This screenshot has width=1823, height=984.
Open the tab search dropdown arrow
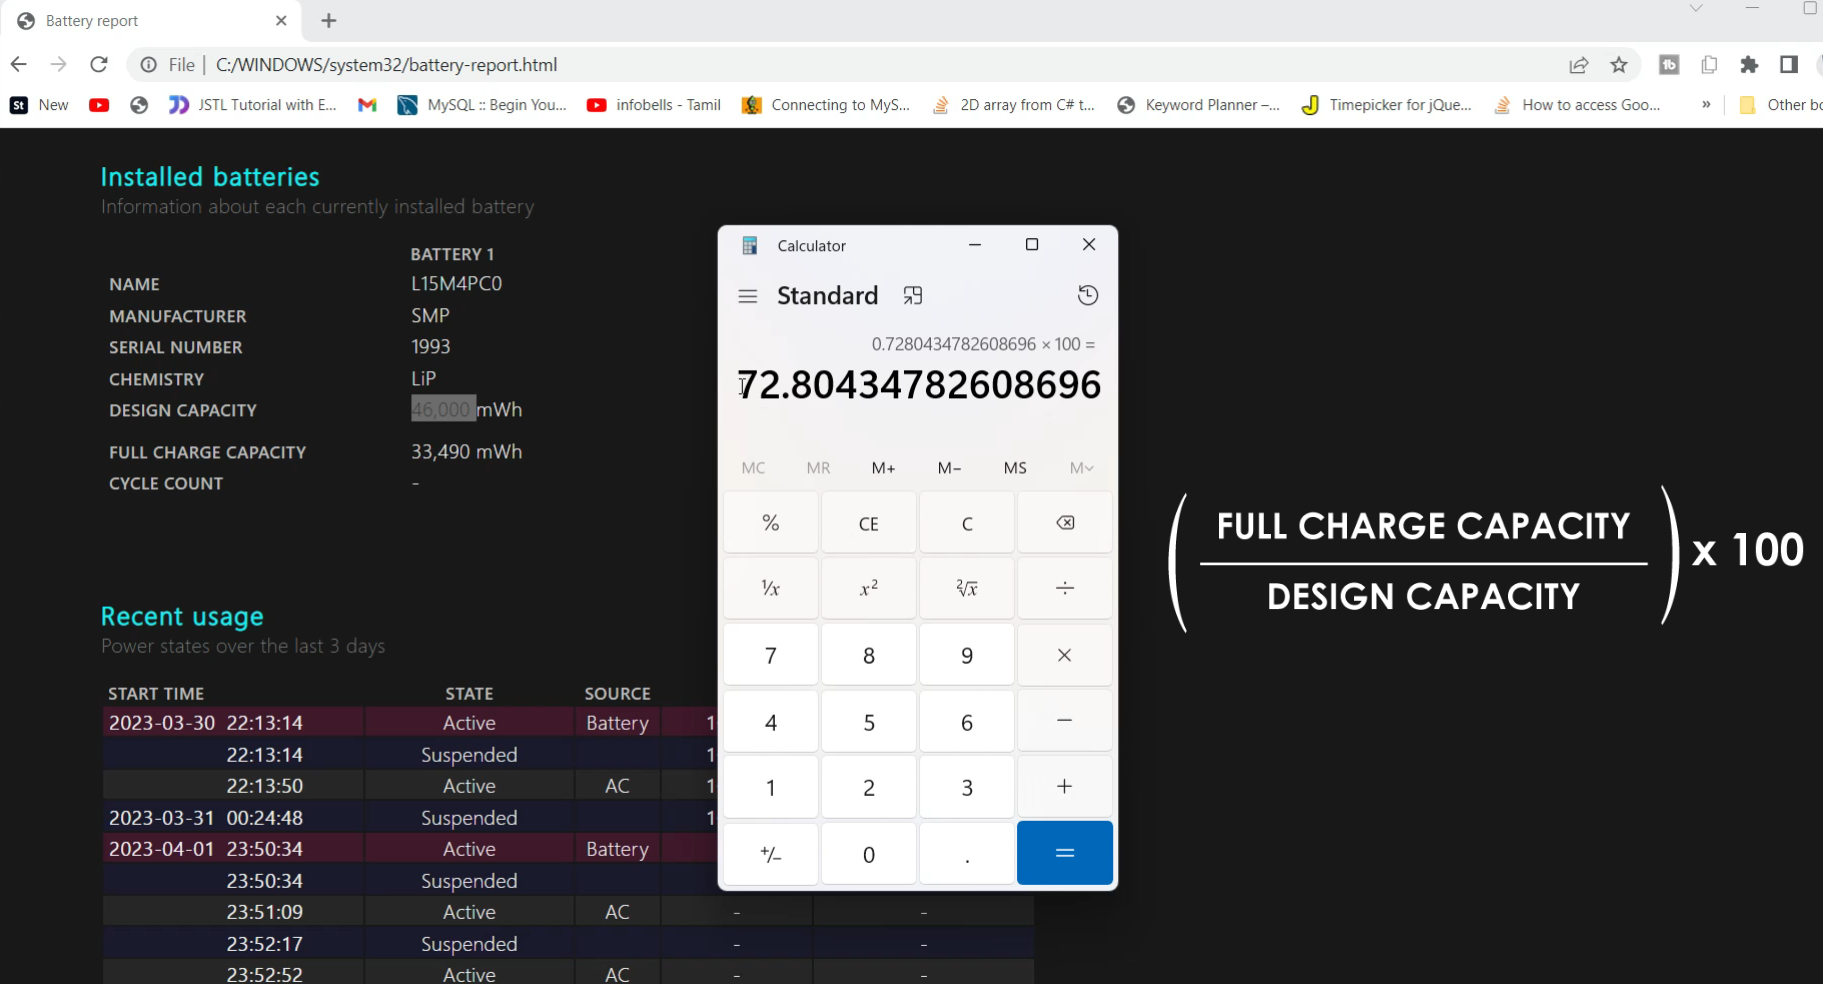point(1695,9)
